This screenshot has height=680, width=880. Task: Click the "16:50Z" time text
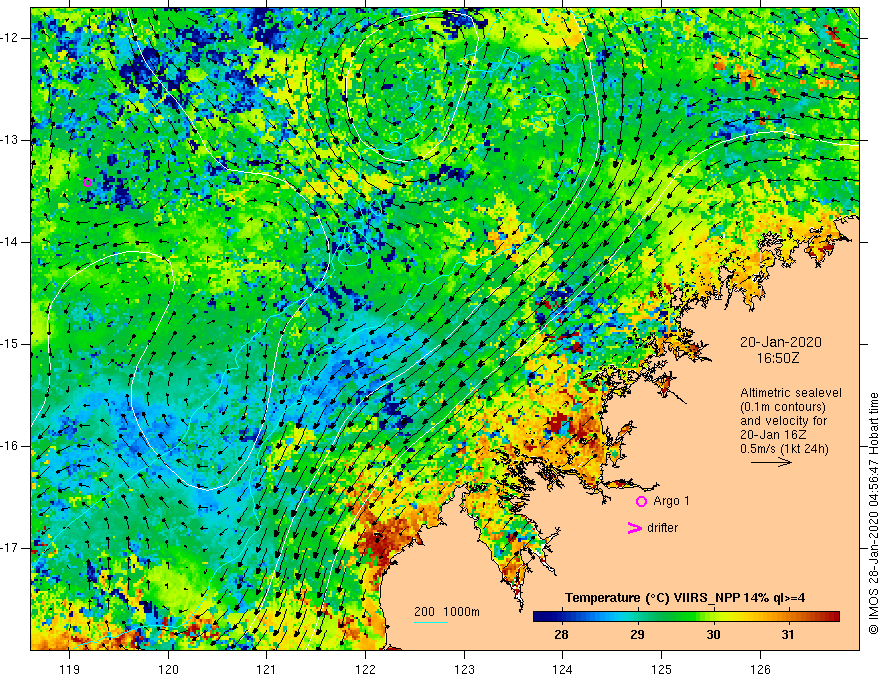click(778, 357)
